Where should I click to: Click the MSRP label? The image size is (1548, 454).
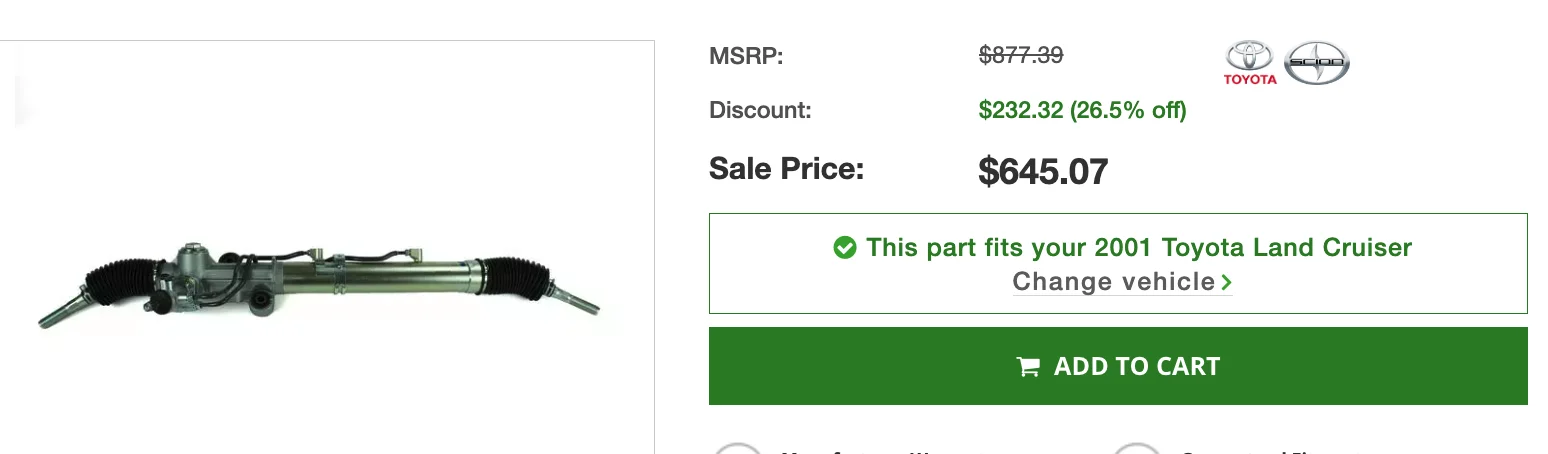tap(746, 56)
